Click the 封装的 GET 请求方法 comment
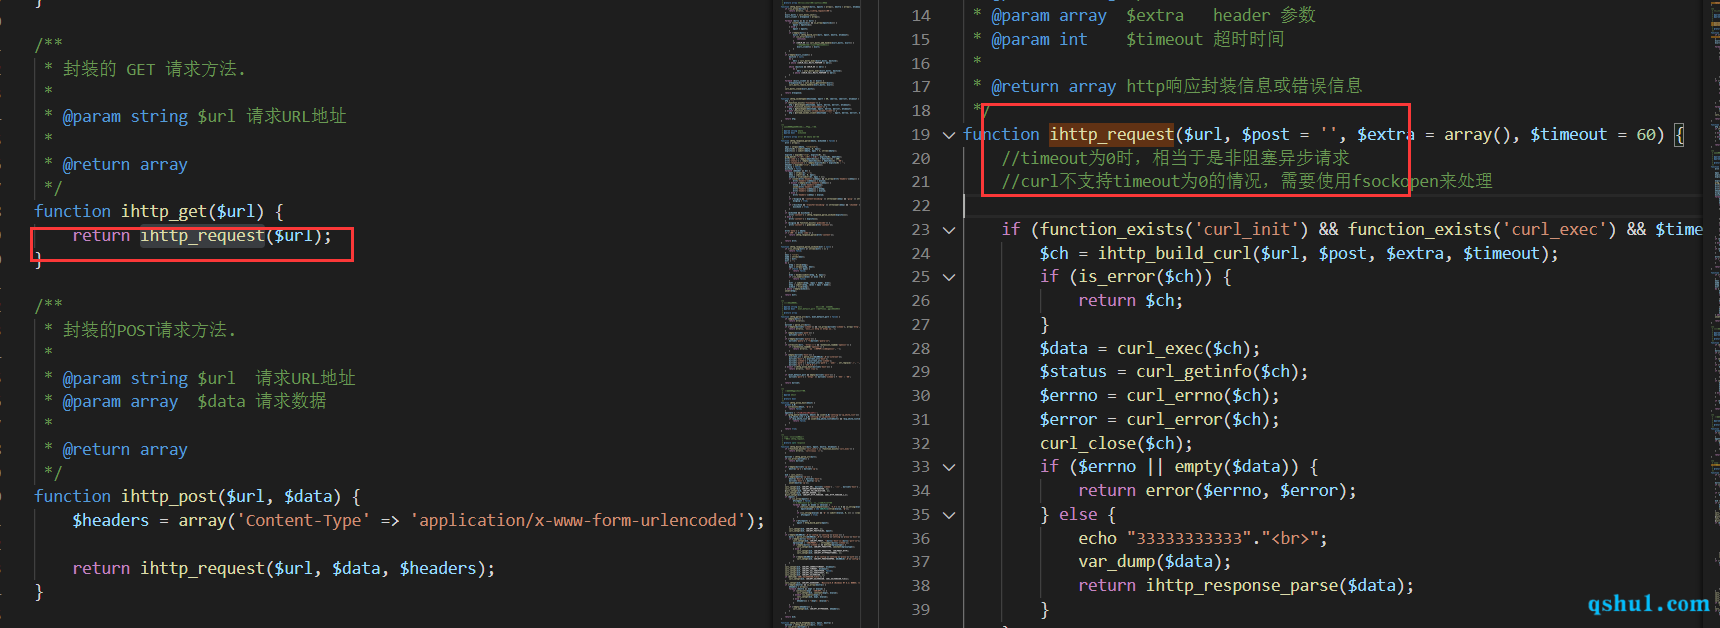The image size is (1720, 628). click(154, 69)
